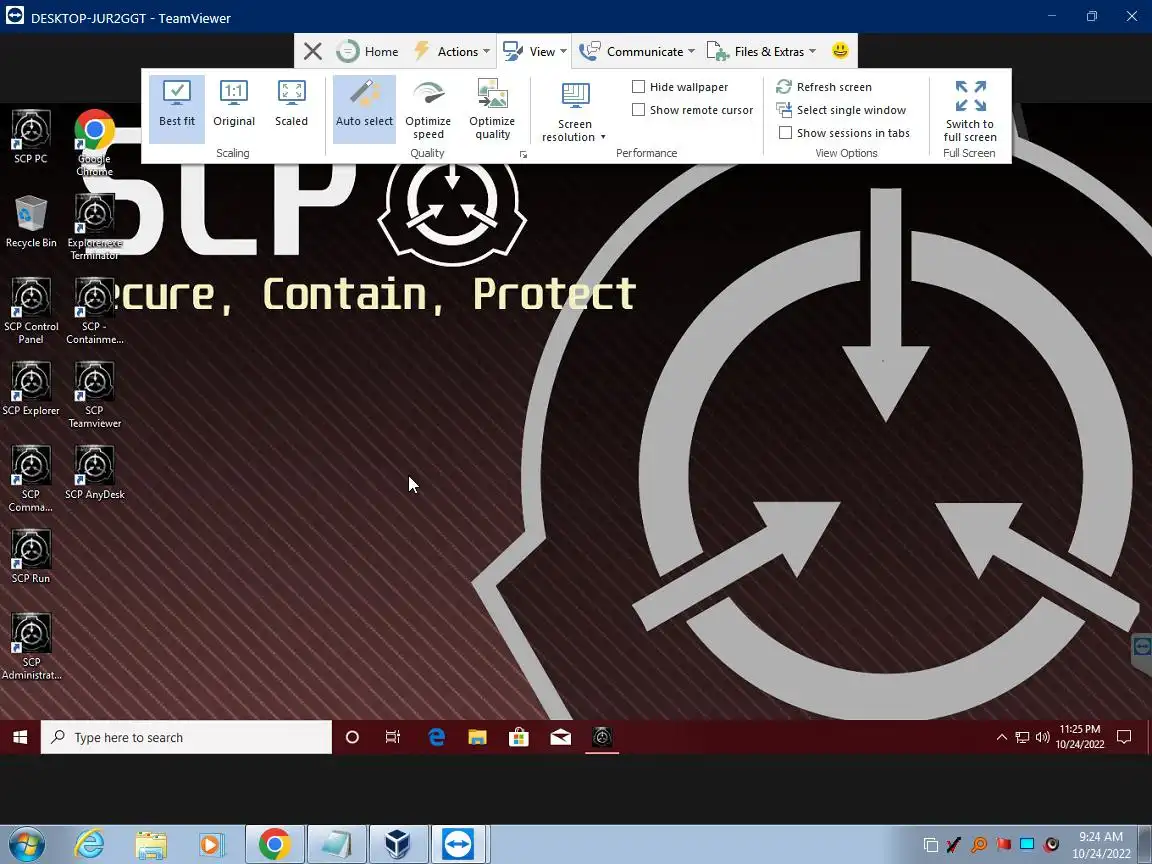Click remote network tray icon
The width and height of the screenshot is (1152, 864).
point(1022,737)
